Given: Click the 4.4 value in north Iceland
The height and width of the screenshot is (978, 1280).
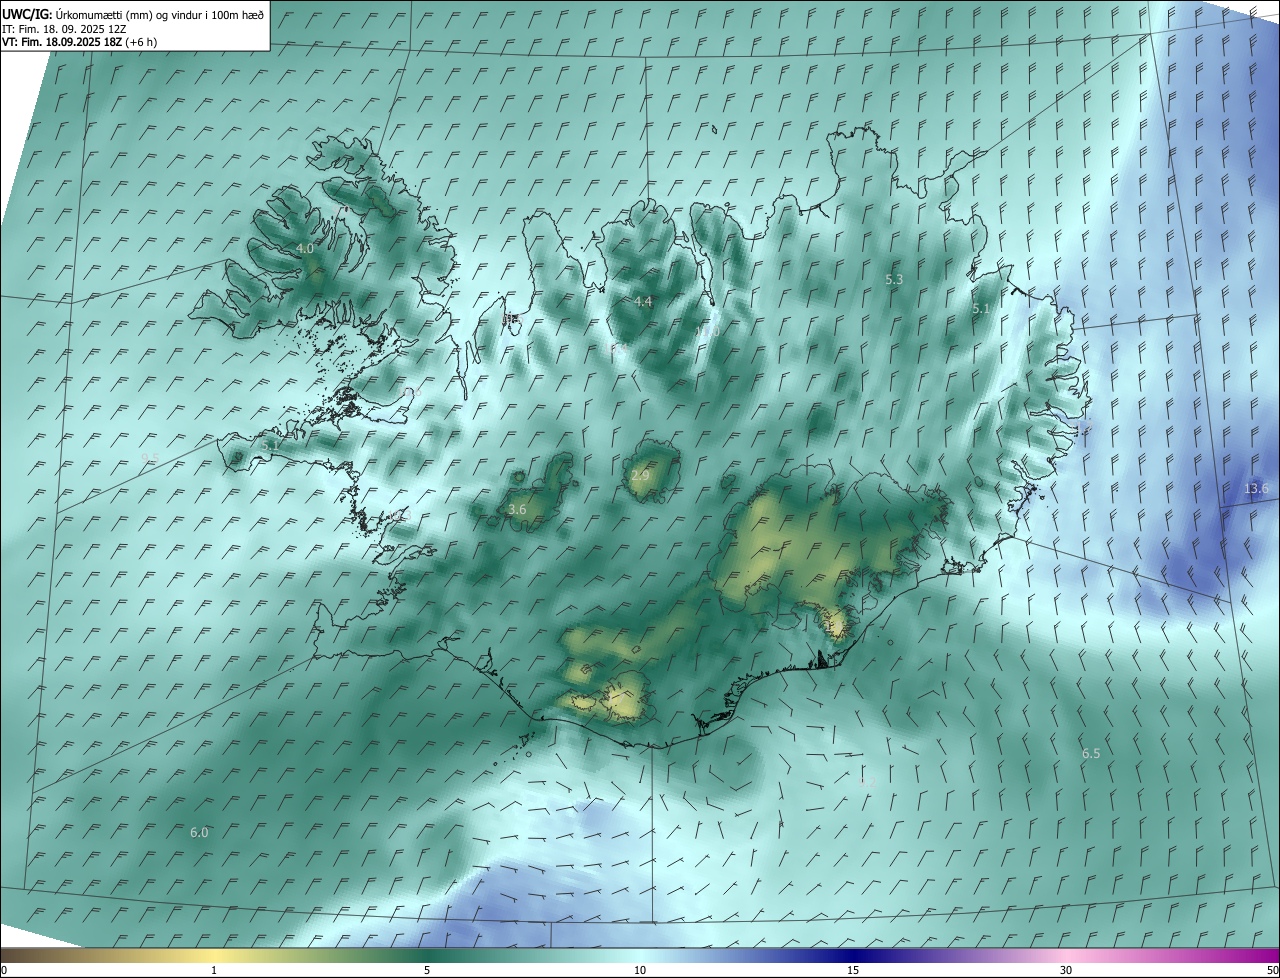Looking at the screenshot, I should click(643, 301).
